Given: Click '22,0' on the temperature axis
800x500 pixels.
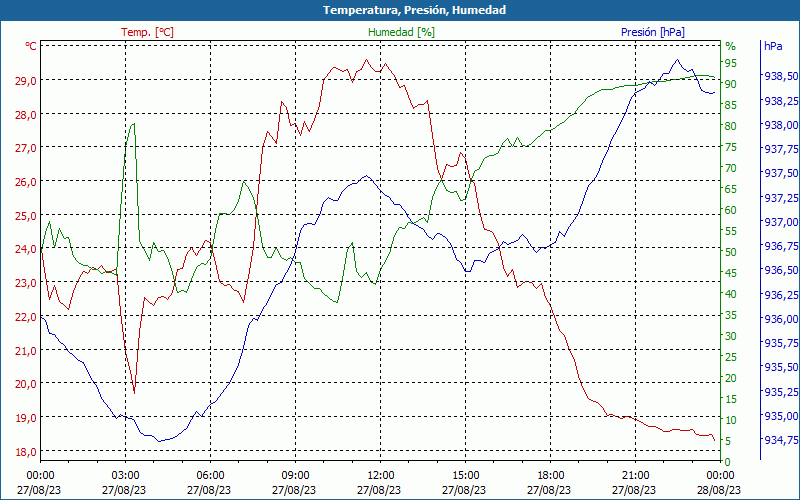Looking at the screenshot, I should [x=26, y=317].
